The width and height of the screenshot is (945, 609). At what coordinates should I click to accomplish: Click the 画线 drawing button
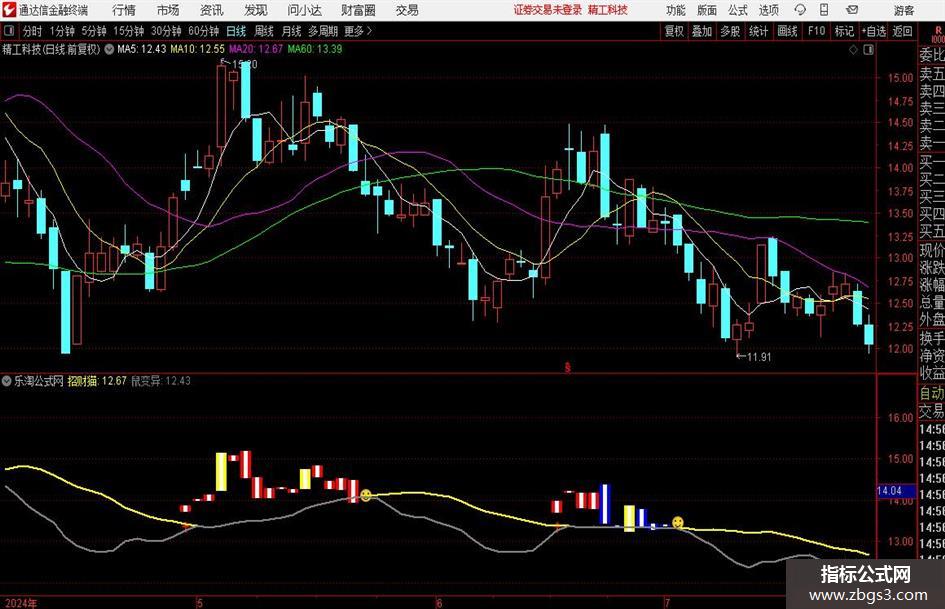787,31
